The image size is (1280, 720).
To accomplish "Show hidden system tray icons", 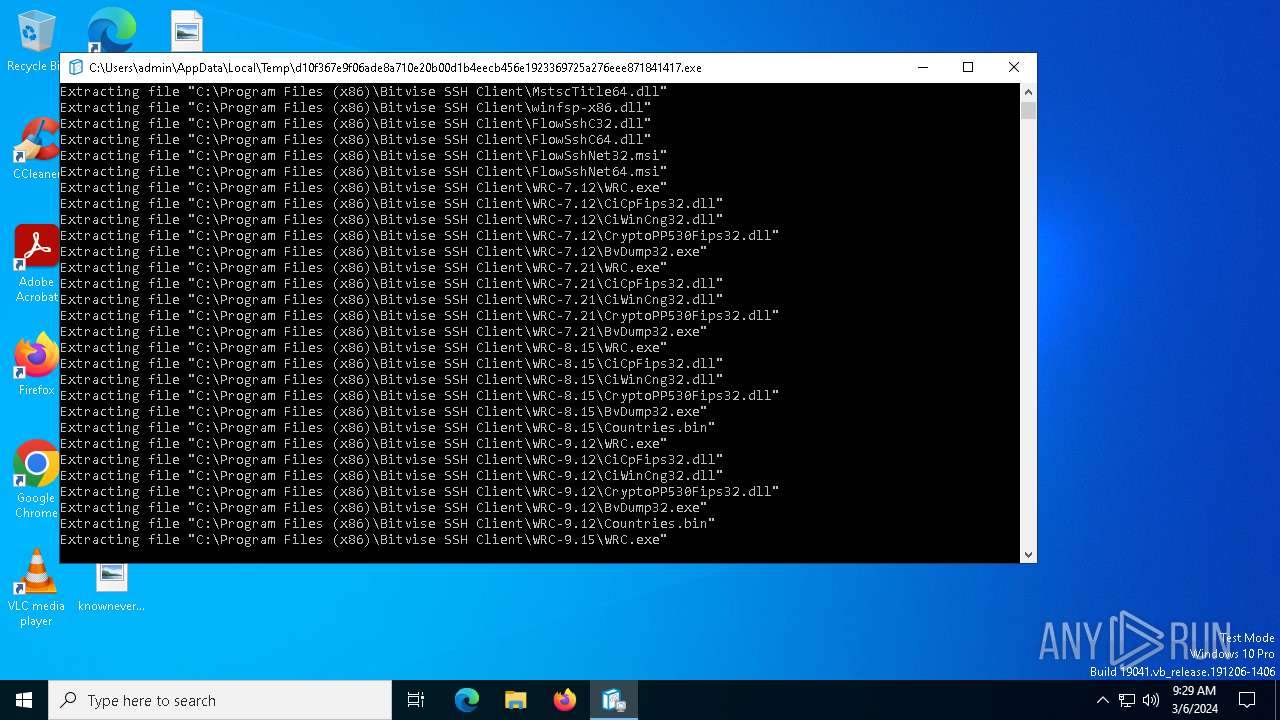I will click(x=1103, y=700).
